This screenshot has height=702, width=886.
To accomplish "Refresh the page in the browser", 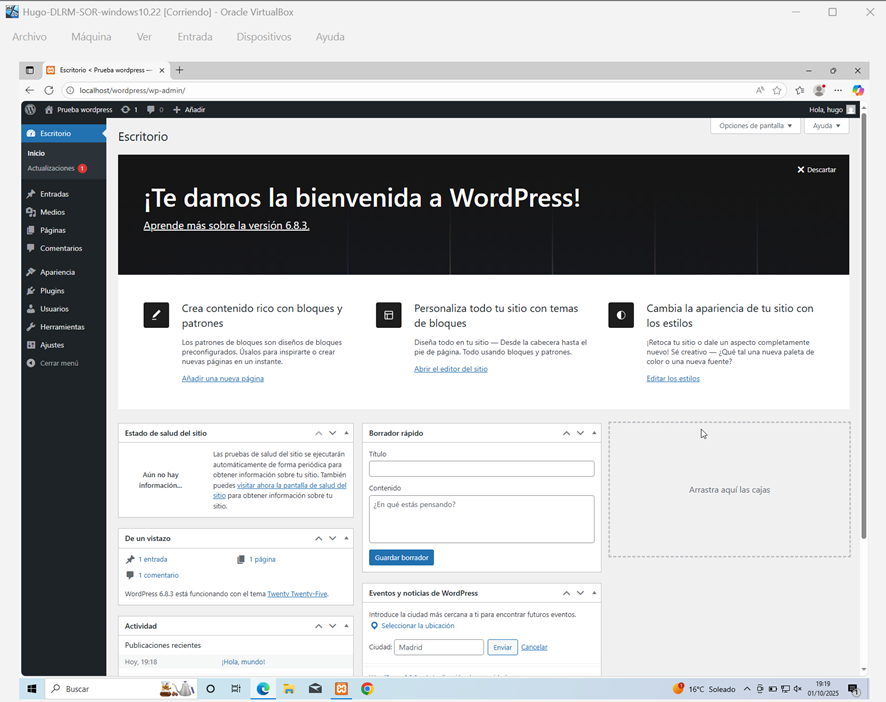I will 48,90.
